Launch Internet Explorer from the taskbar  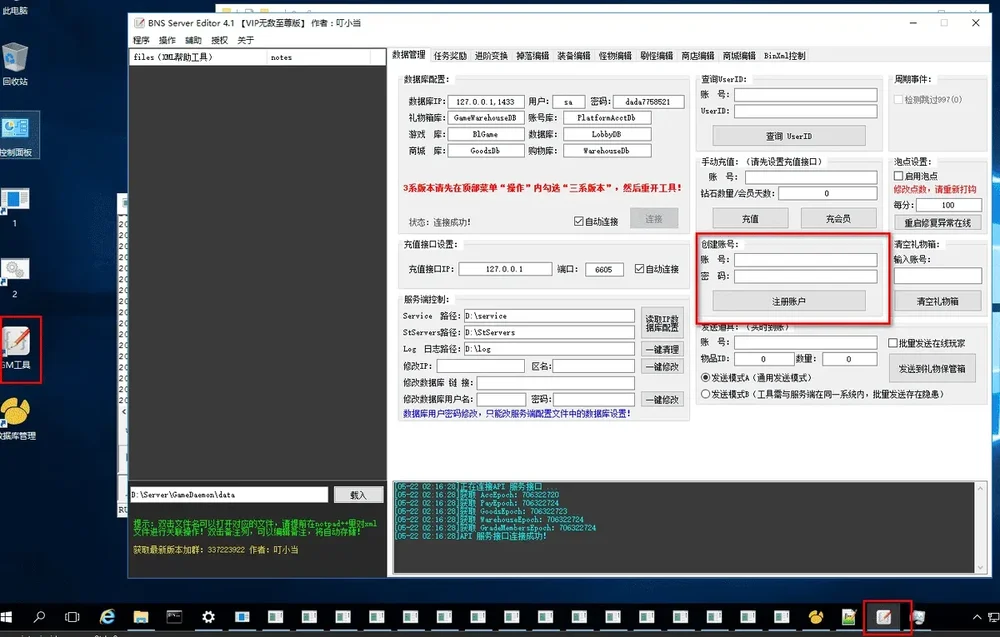(107, 617)
